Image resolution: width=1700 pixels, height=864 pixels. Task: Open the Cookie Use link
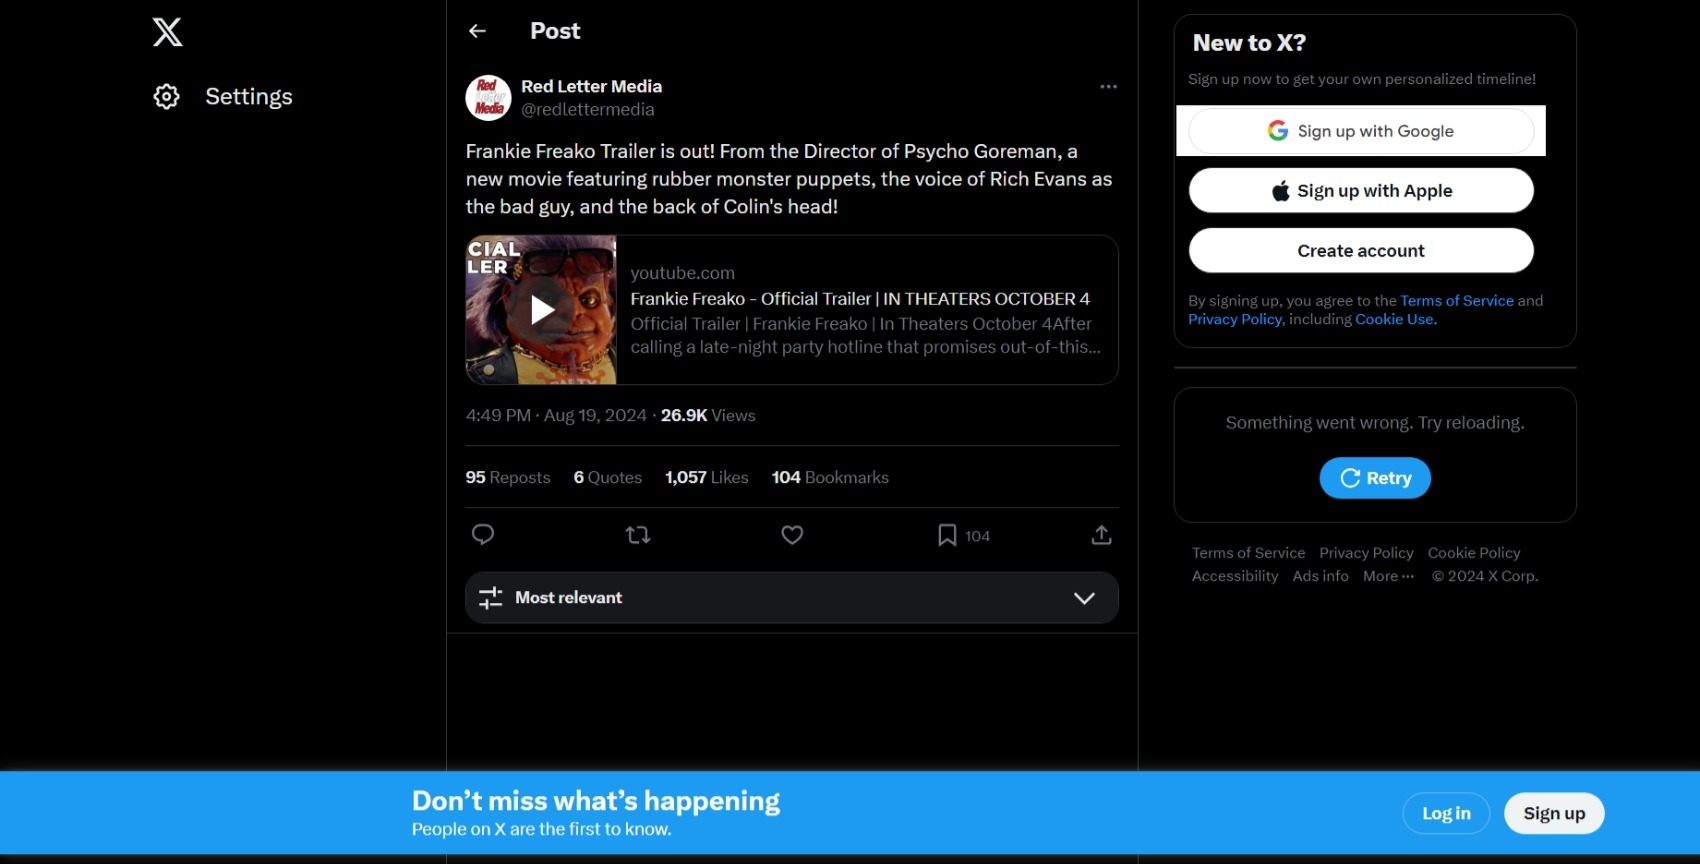click(1394, 320)
